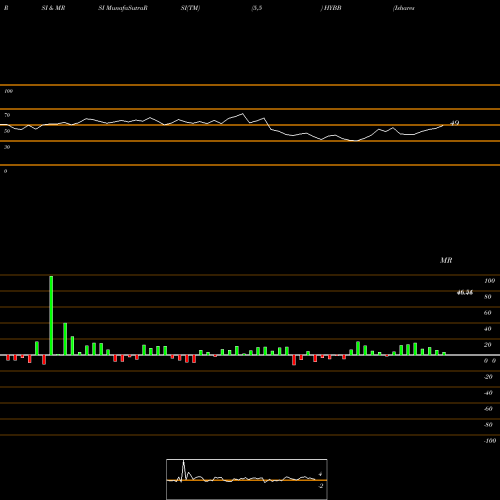The width and height of the screenshot is (500, 500).
Task: Click the MR axis label '-20'
Action: [488, 377]
